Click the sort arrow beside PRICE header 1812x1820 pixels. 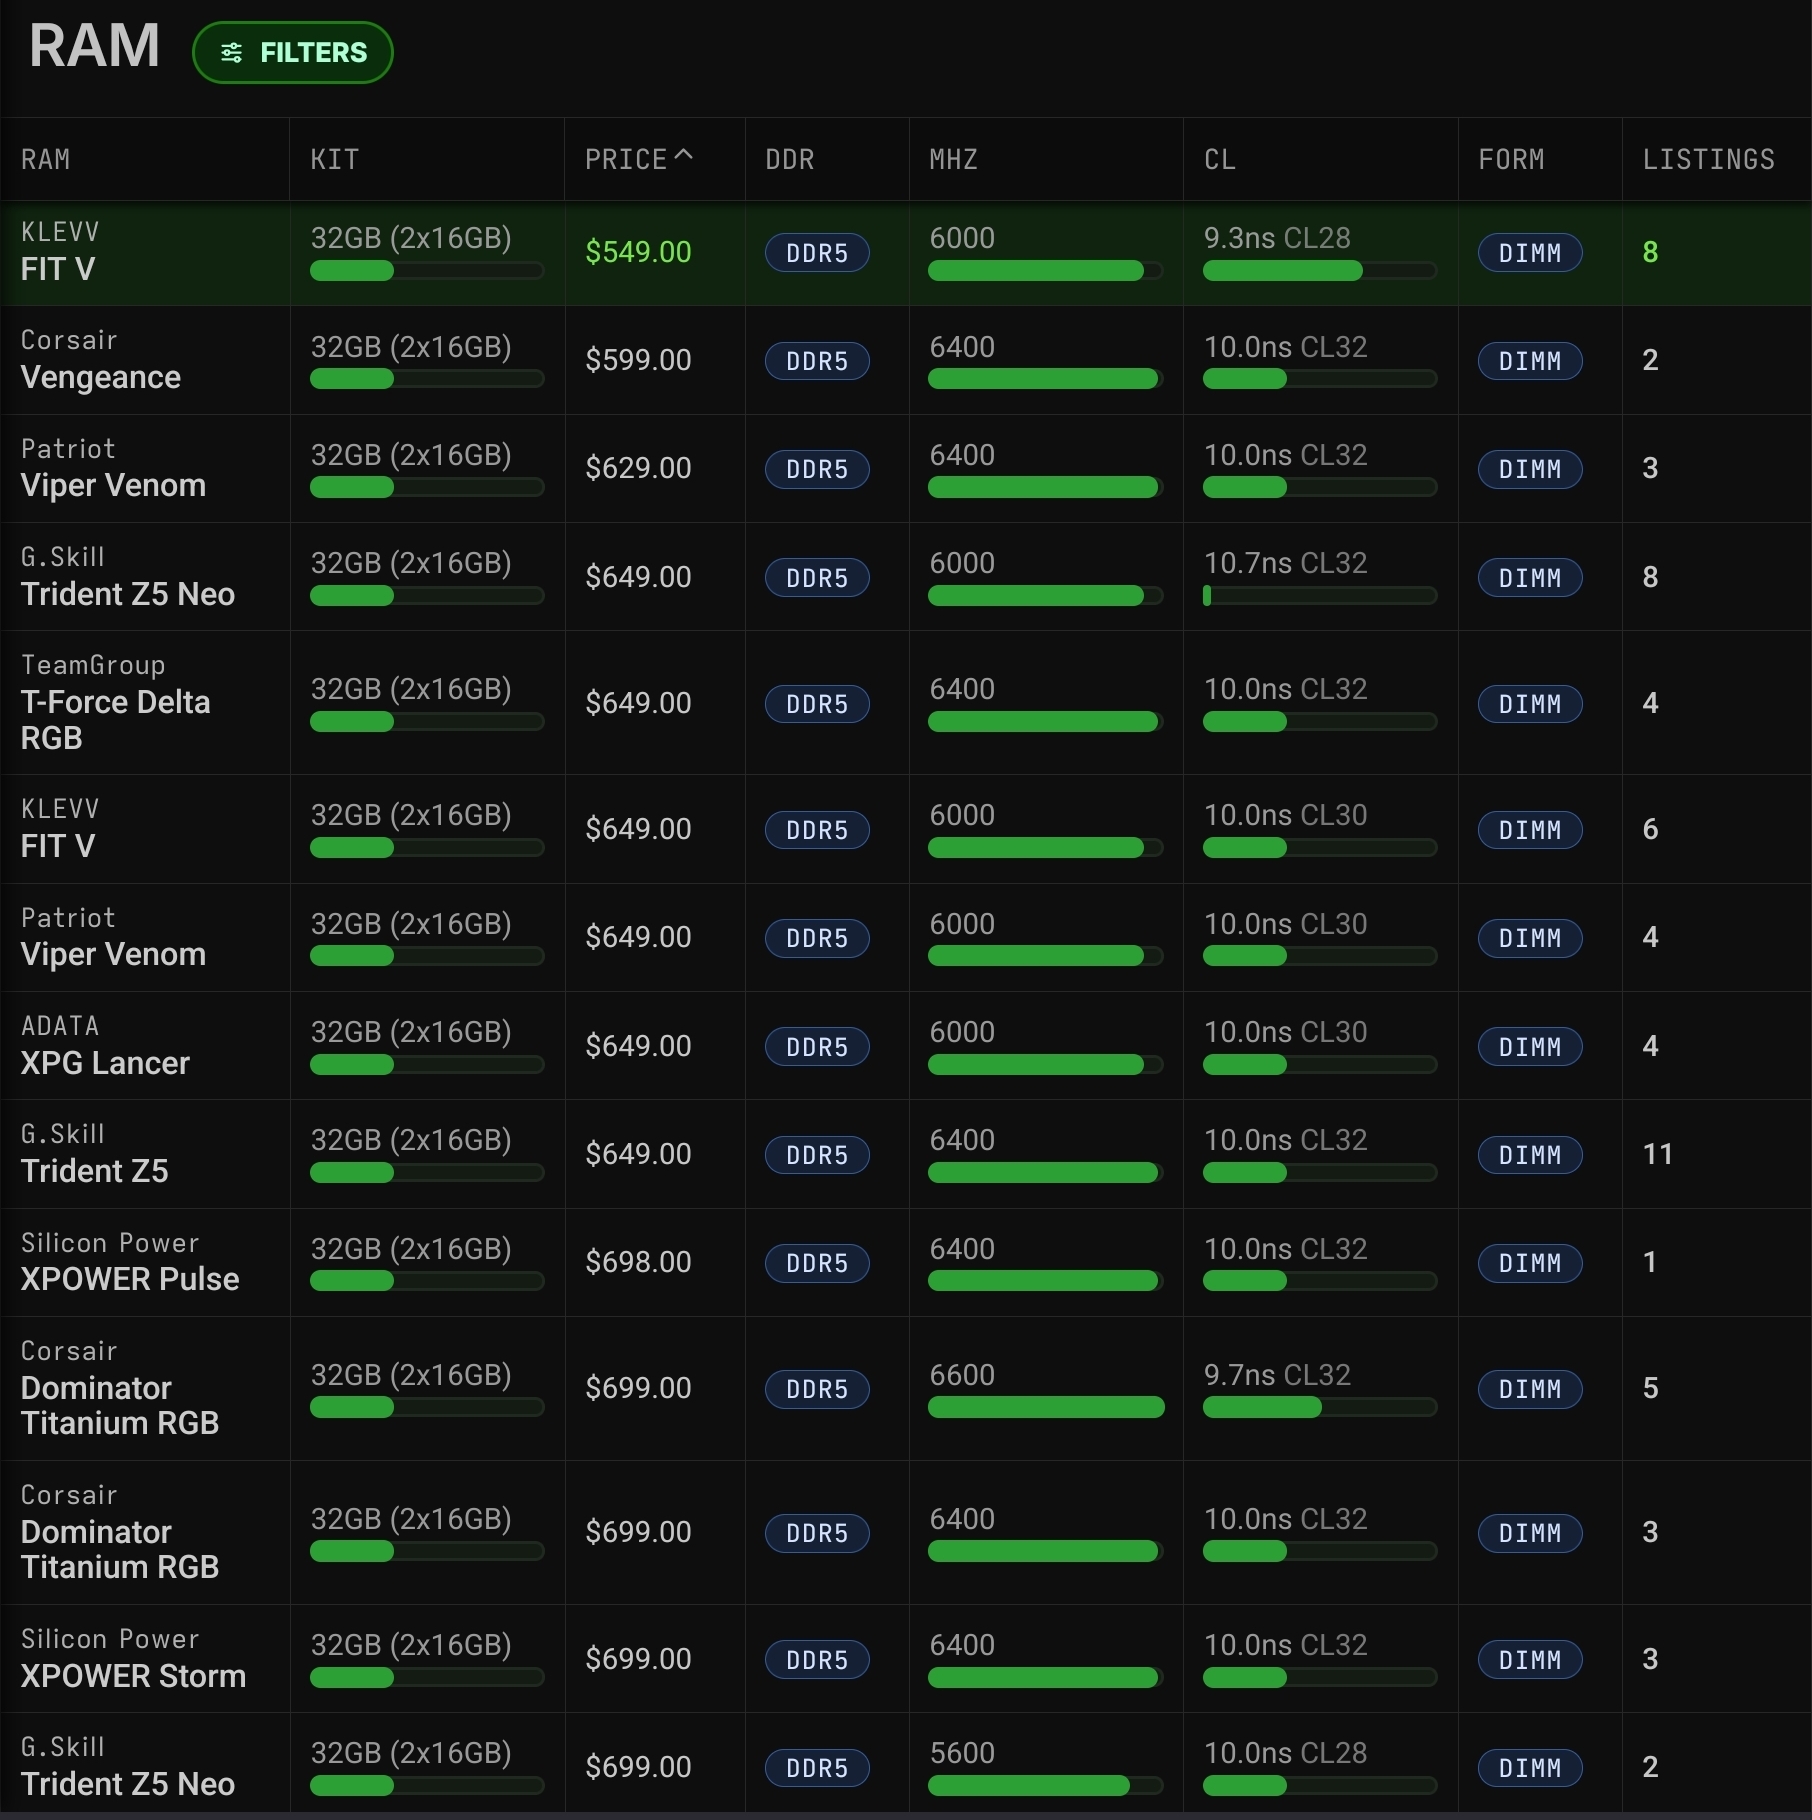[684, 156]
